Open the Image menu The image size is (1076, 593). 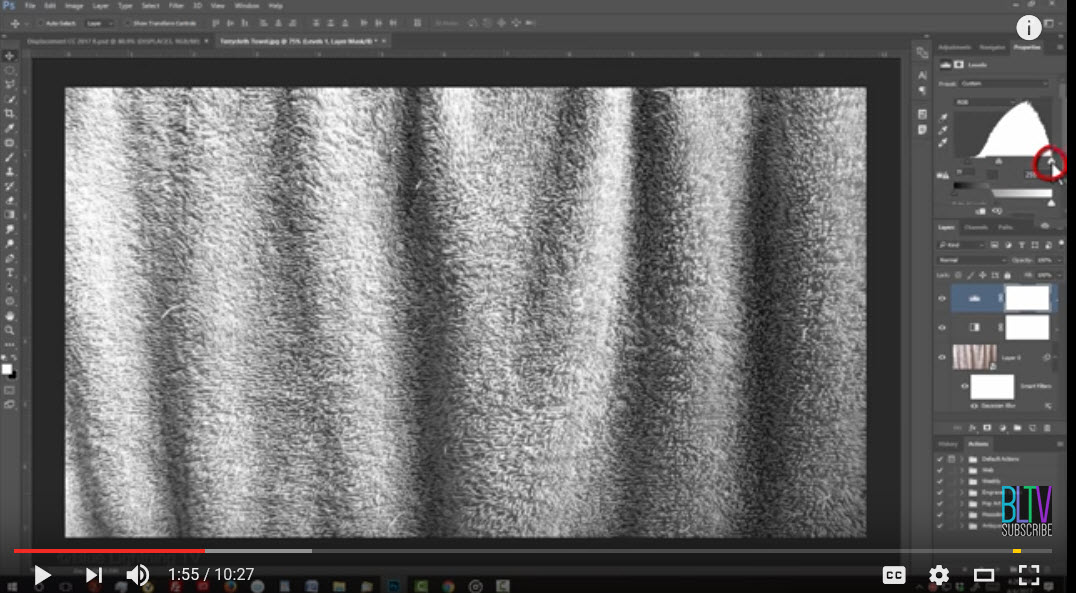tap(73, 5)
